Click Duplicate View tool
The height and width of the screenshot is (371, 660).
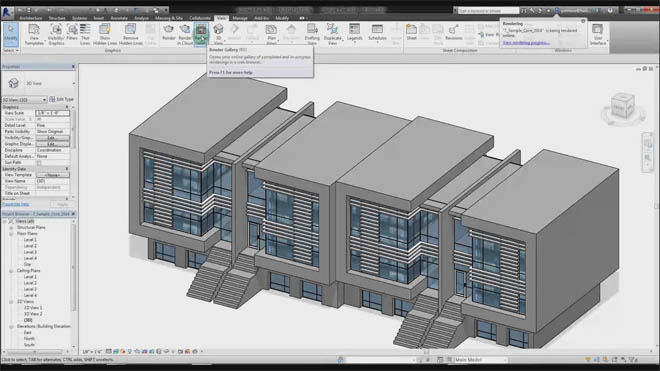[333, 34]
